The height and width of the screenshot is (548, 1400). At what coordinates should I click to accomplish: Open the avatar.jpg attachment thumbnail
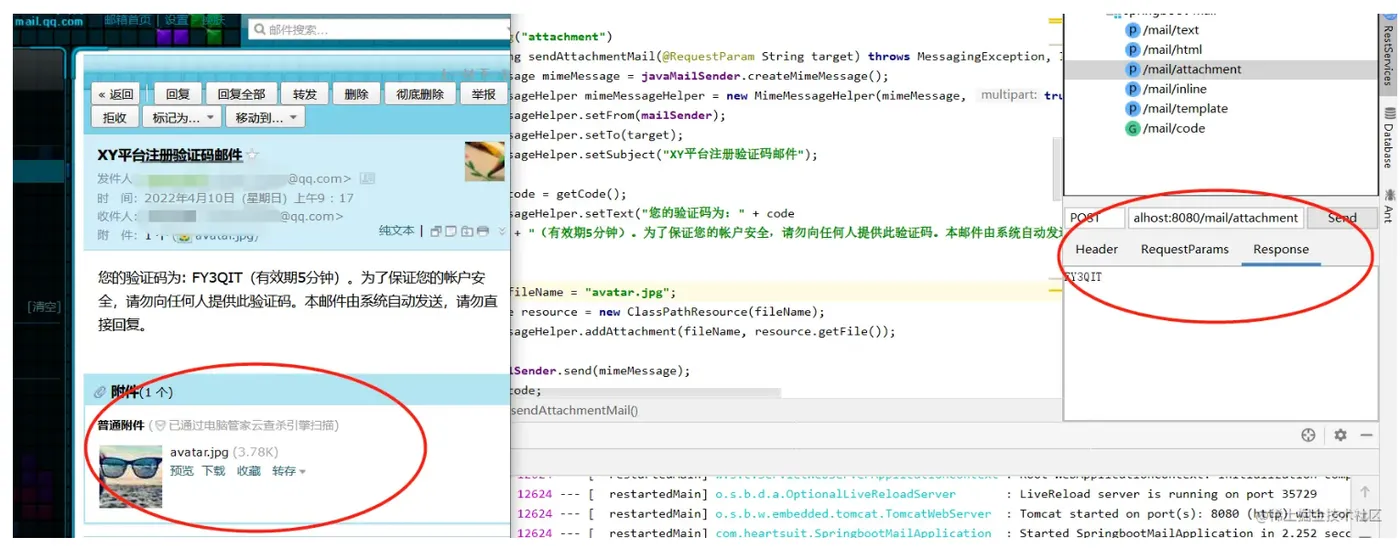130,476
